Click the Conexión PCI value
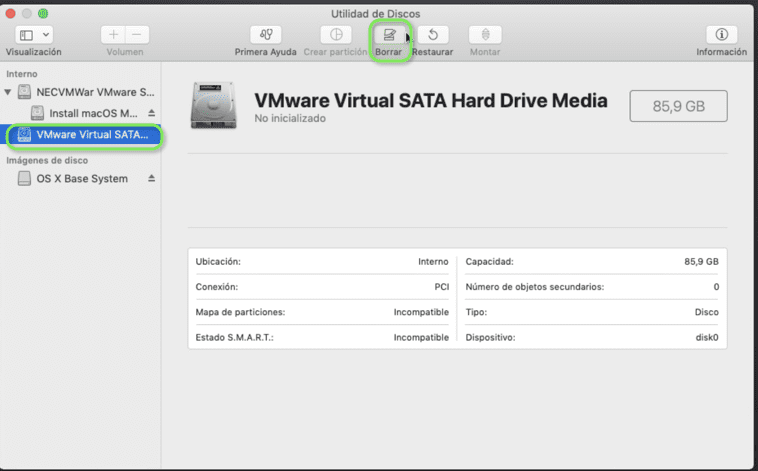 click(441, 287)
